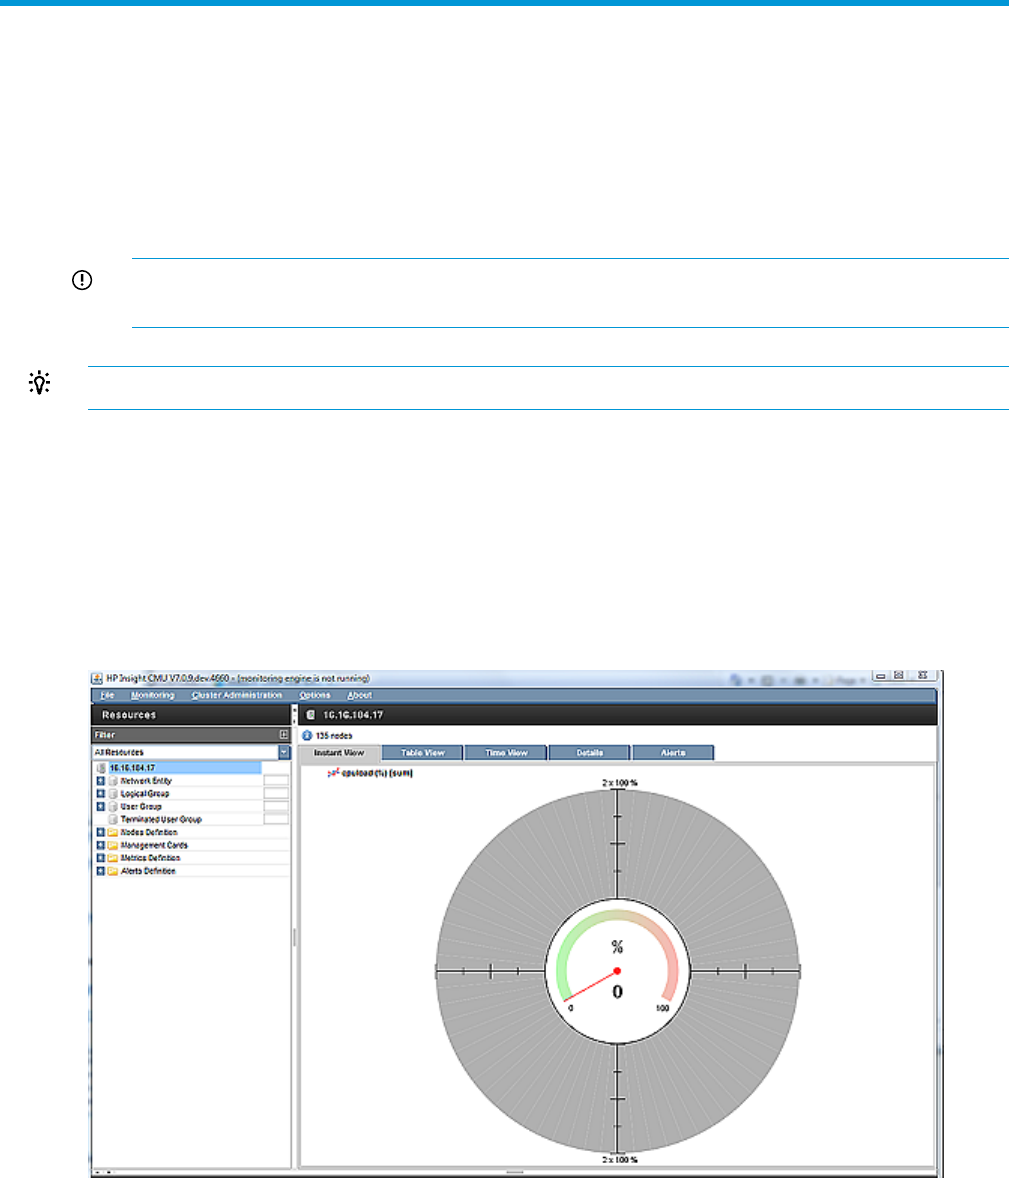
Task: Expand the Metrics Definition tree node
Action: 100,858
